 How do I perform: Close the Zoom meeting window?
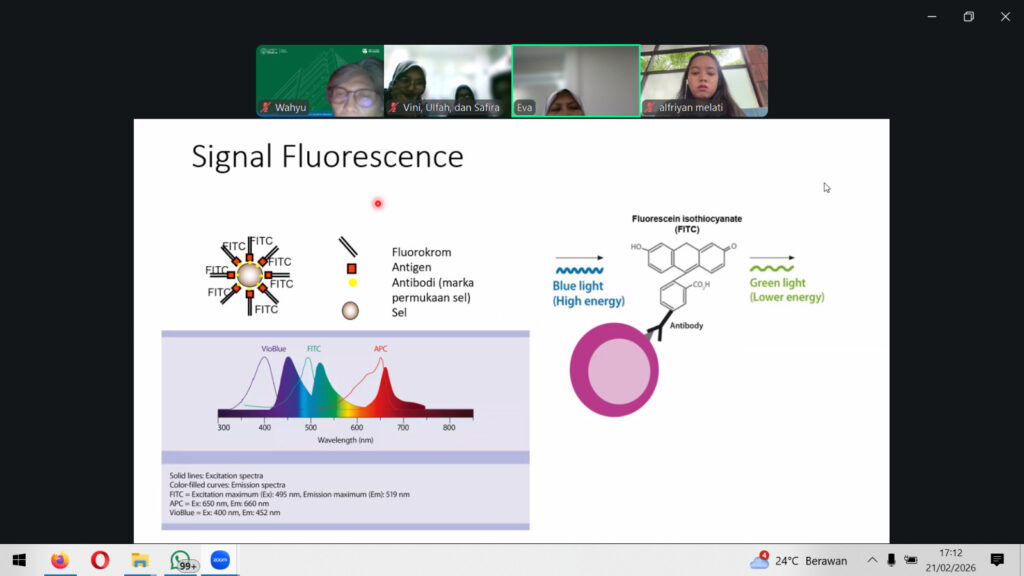(x=1005, y=16)
